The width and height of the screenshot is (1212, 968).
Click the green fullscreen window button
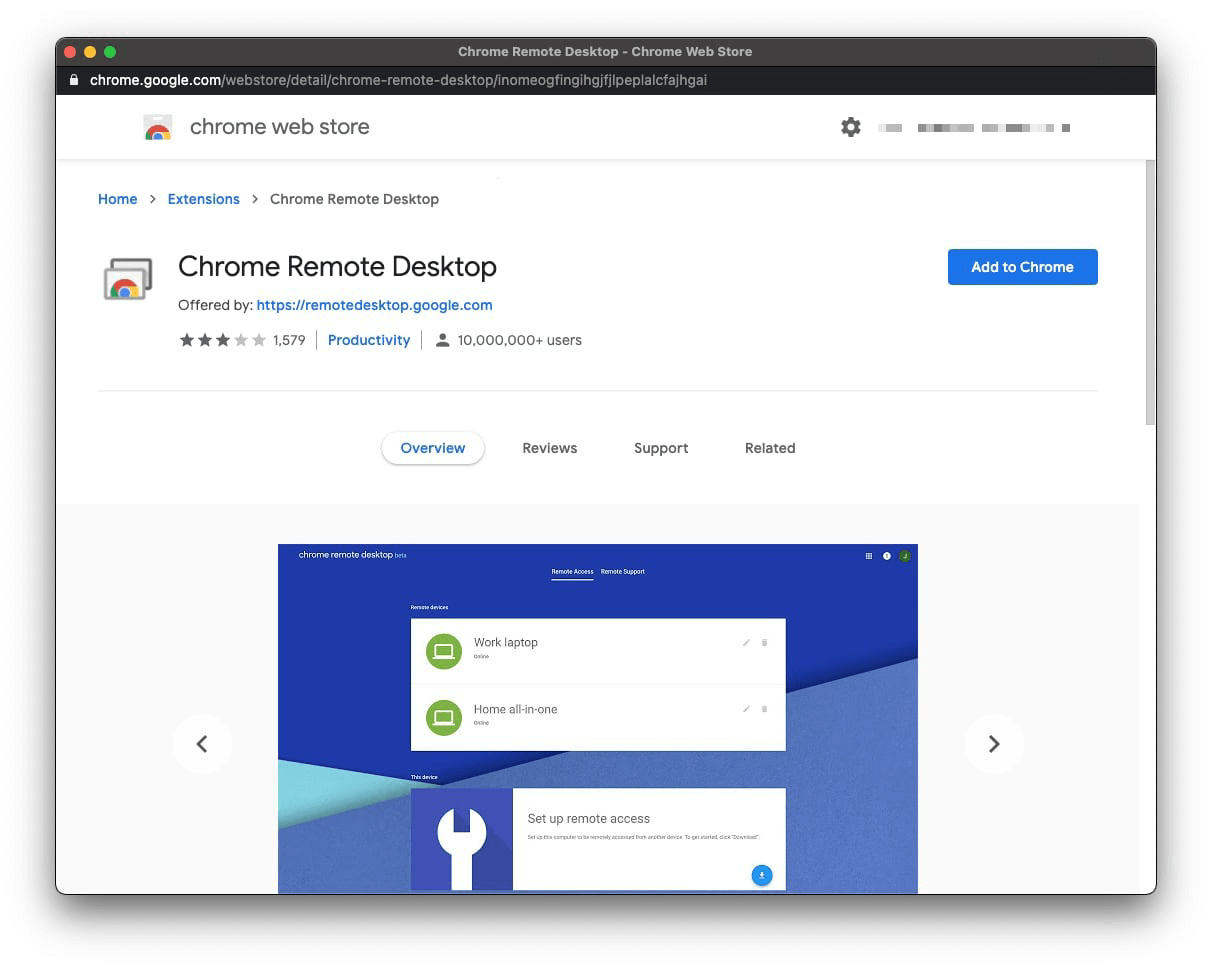coord(110,52)
